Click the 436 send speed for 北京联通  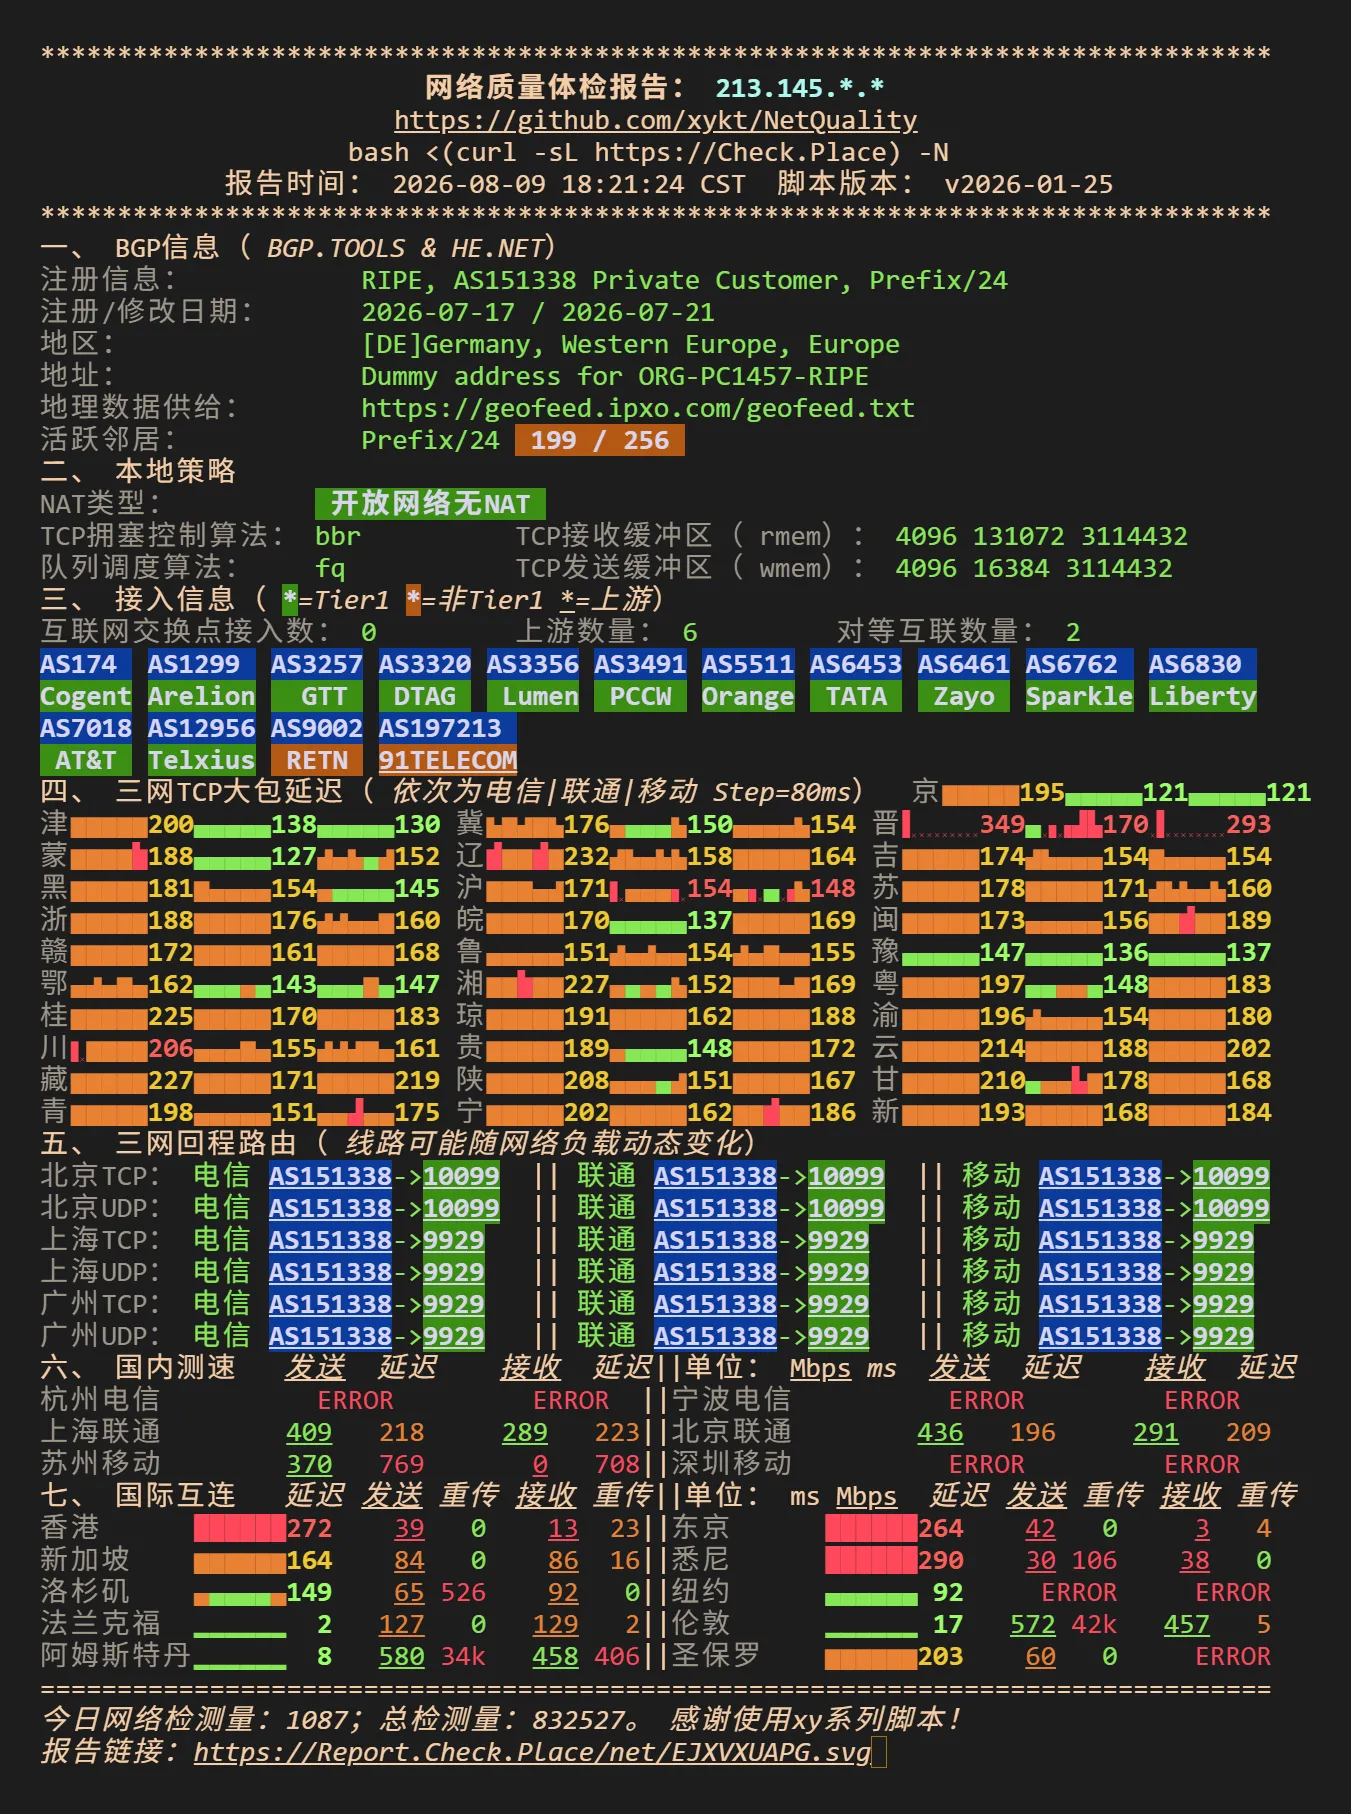point(940,1432)
